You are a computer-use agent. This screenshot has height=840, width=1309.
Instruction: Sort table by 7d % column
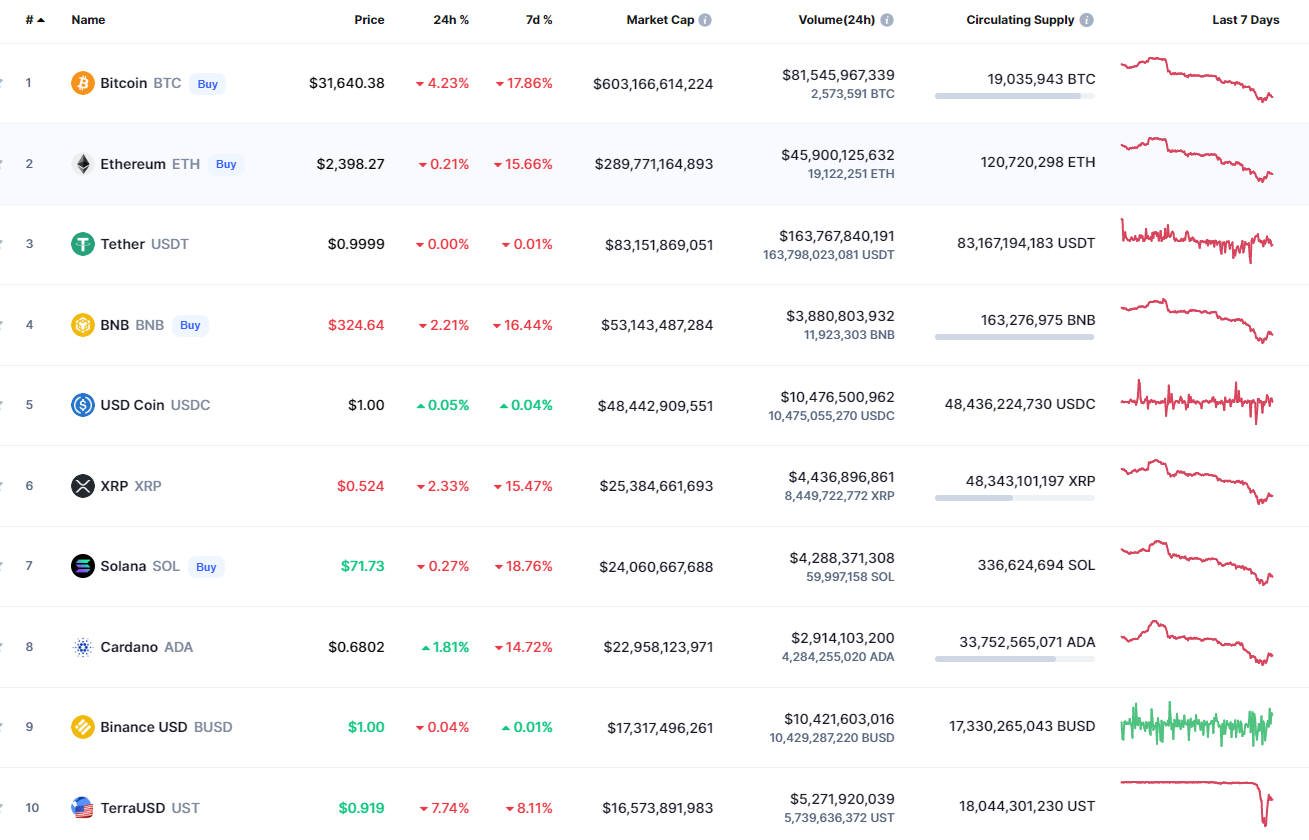click(539, 20)
